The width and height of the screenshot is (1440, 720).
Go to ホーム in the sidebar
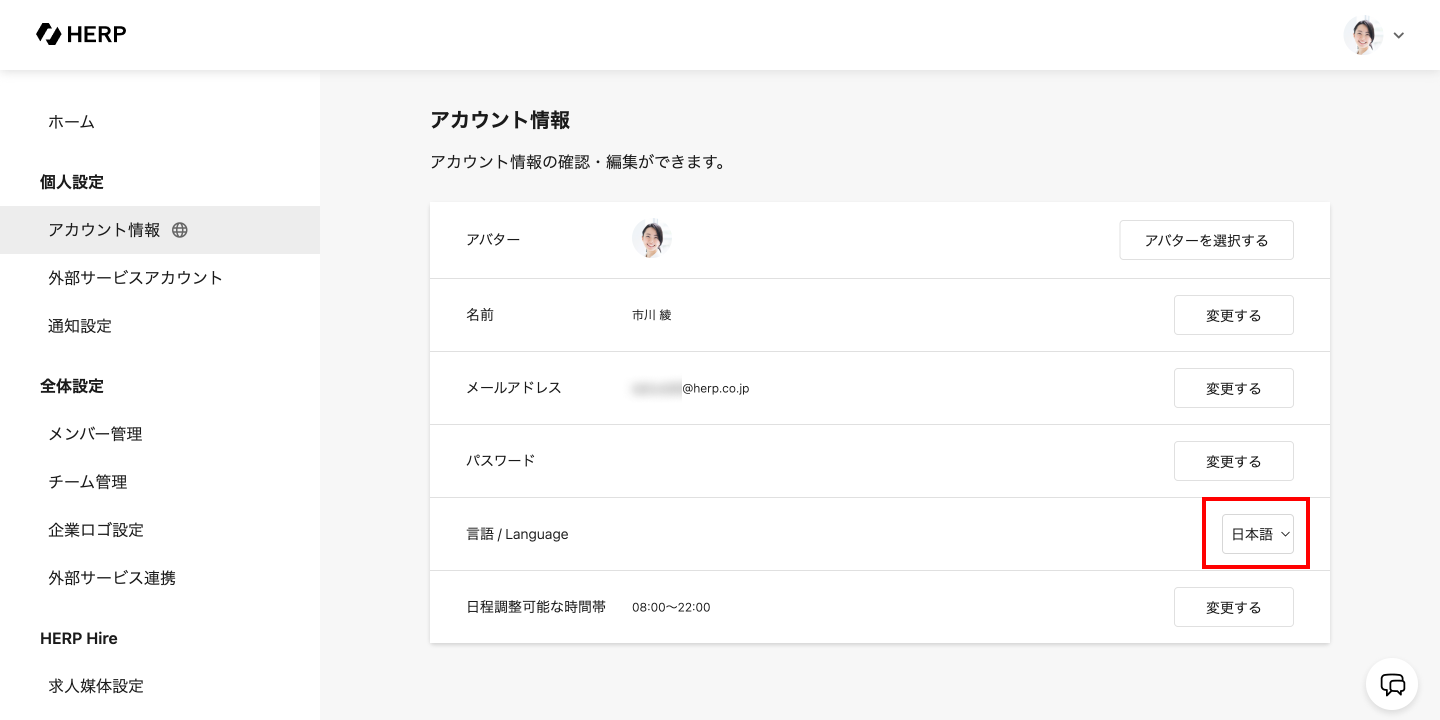(72, 122)
